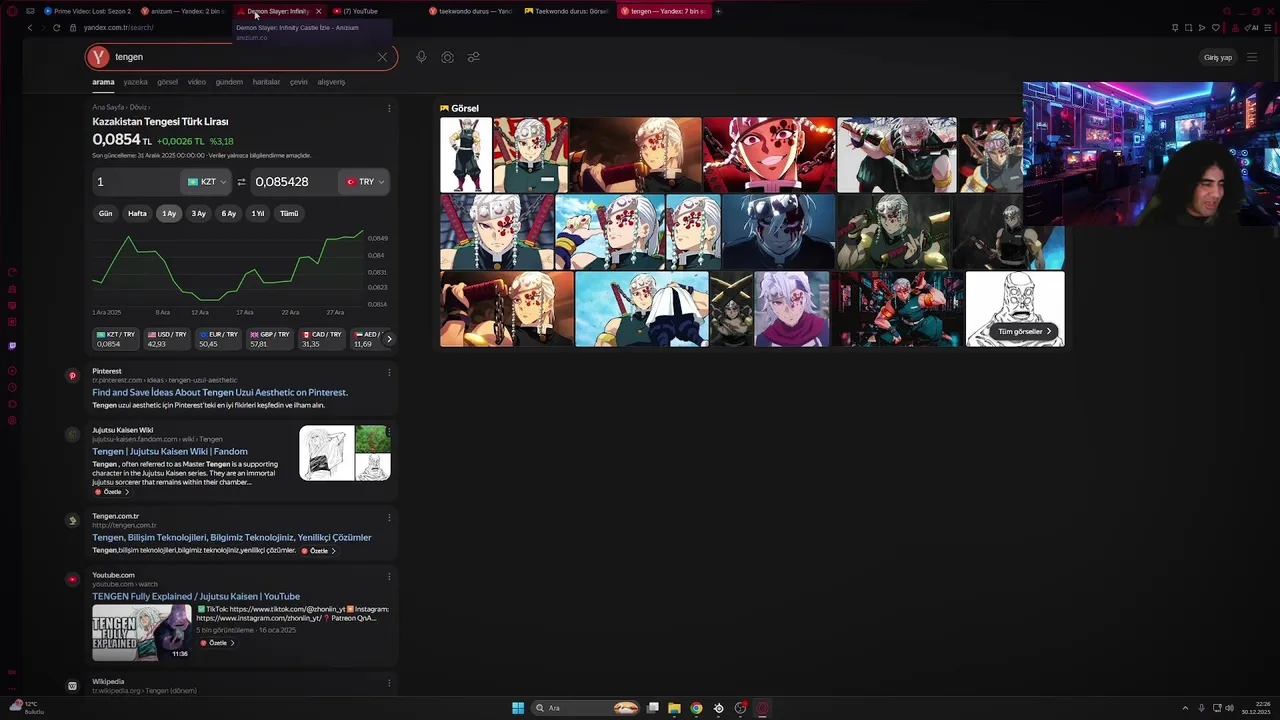
Task: Select the Tümü chart range
Action: pos(289,213)
